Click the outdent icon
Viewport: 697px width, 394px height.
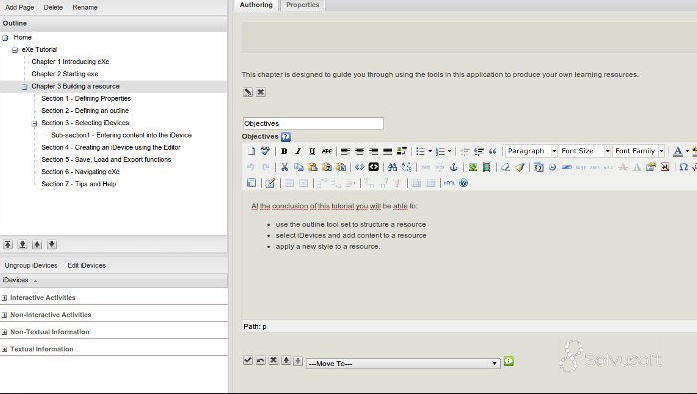pos(465,151)
